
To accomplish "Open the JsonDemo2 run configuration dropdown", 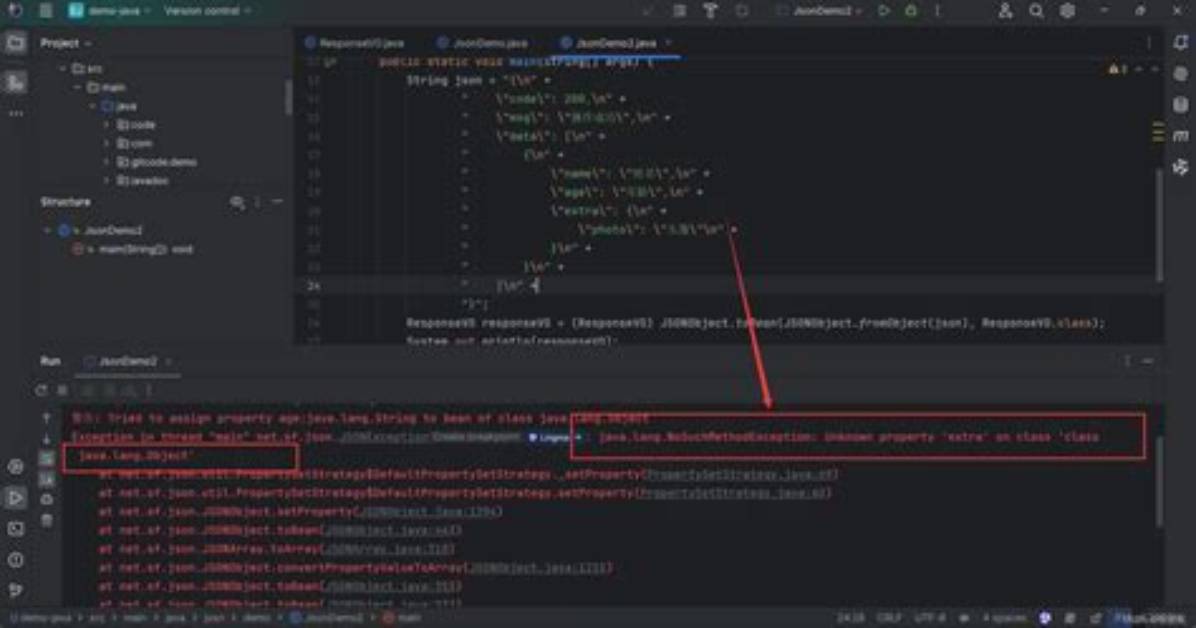I will [821, 11].
